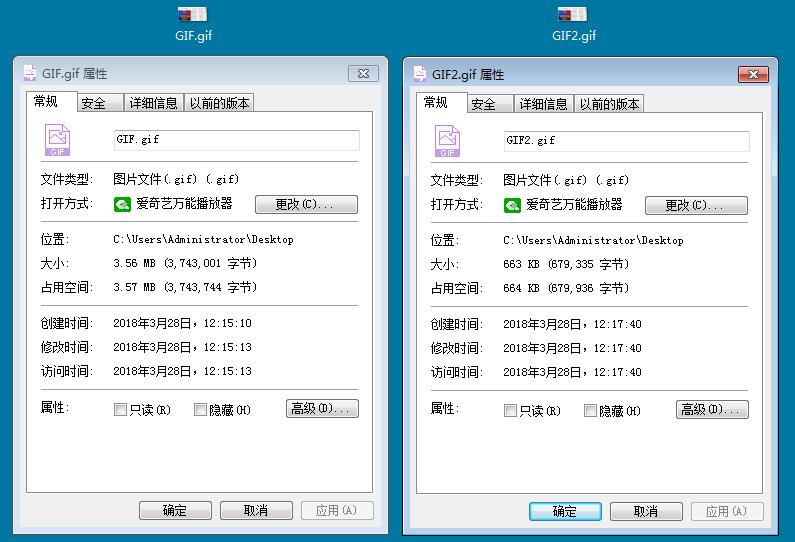Toggle 只读 checkbox in GIF2.gif properties
Viewport: 795px width, 542px height.
[x=511, y=411]
